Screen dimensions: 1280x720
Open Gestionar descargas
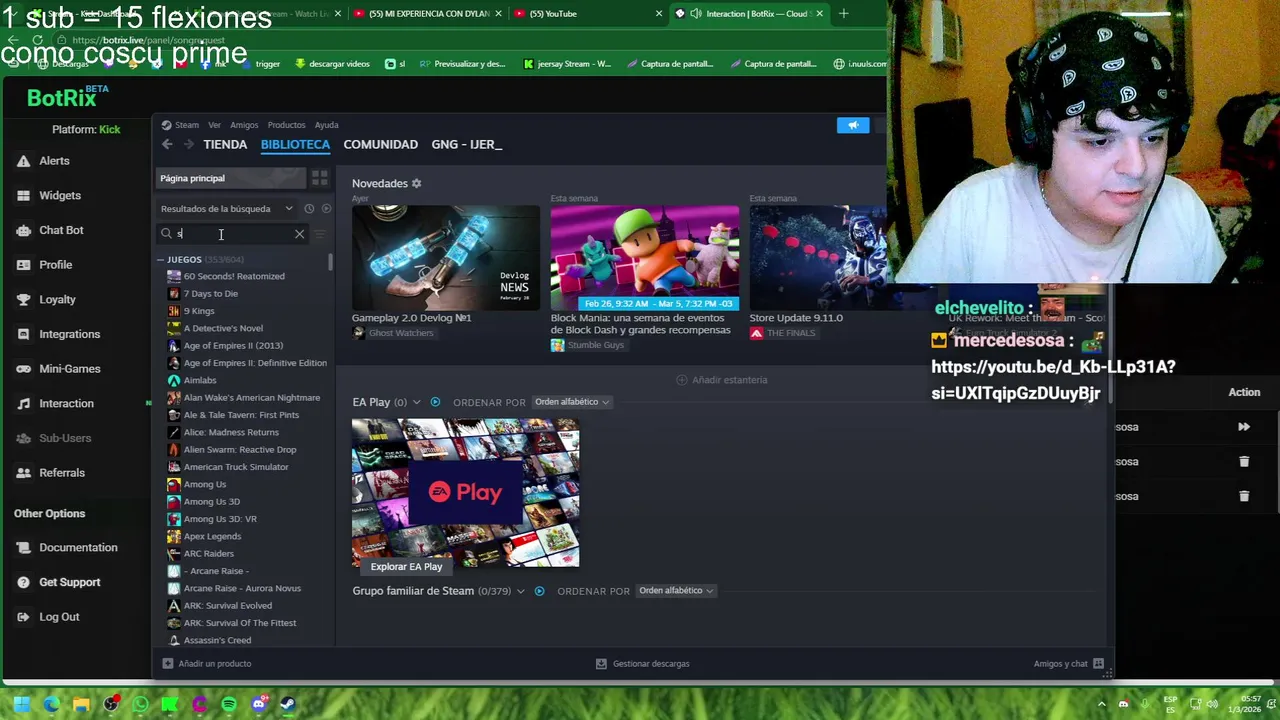(x=642, y=664)
